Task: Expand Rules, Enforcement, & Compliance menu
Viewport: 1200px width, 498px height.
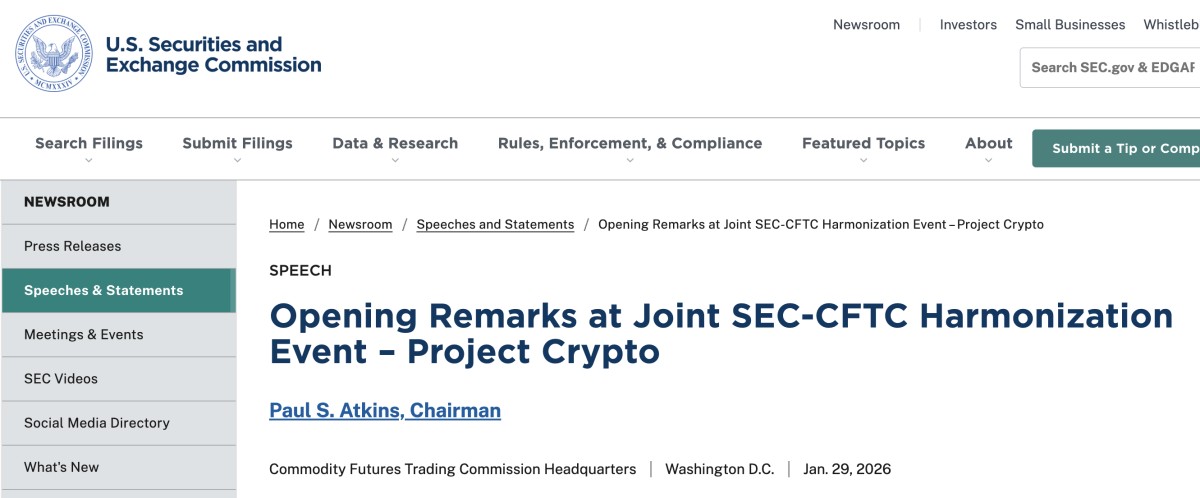Action: click(629, 145)
